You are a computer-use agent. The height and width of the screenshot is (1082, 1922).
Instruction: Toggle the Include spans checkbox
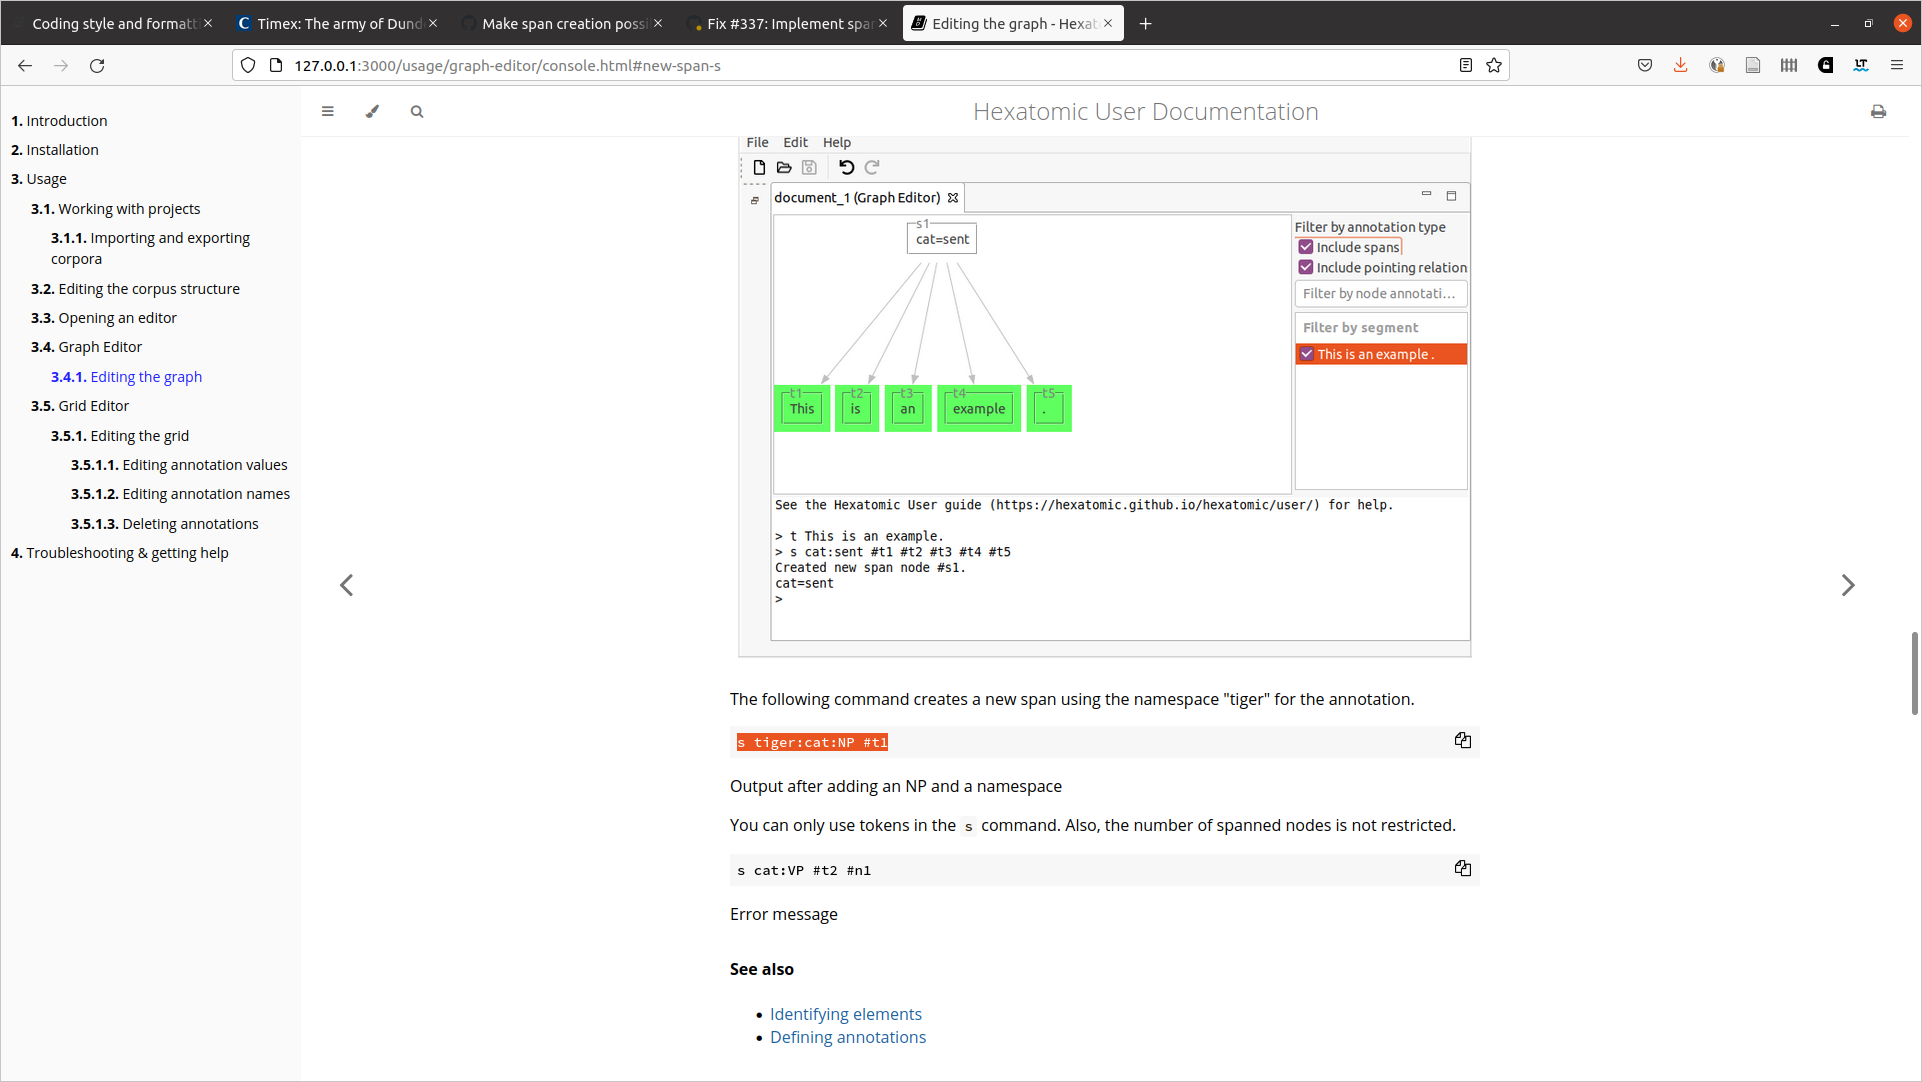pos(1306,248)
